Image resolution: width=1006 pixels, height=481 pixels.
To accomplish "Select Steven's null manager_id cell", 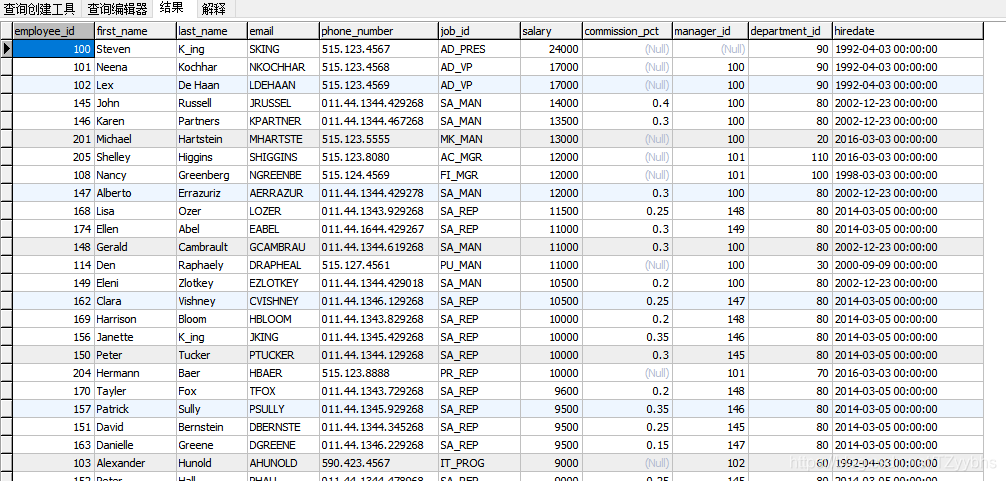I will [710, 49].
